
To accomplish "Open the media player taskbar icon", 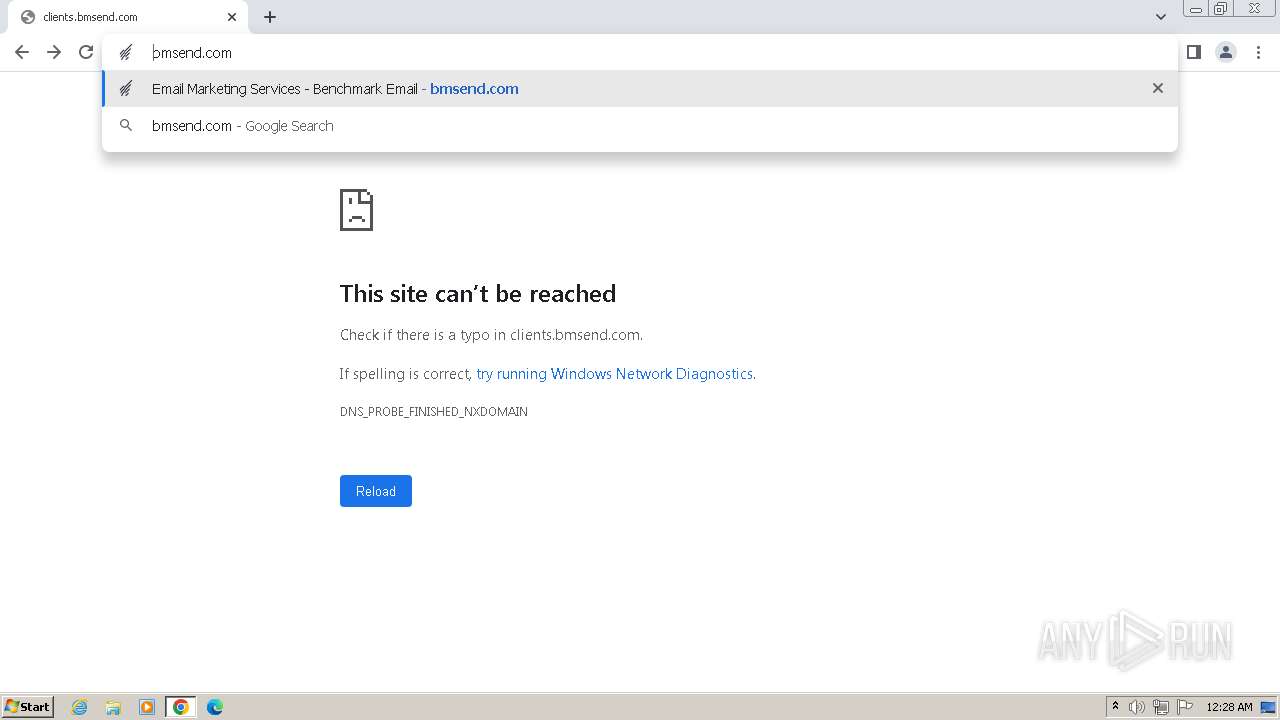I will (147, 707).
